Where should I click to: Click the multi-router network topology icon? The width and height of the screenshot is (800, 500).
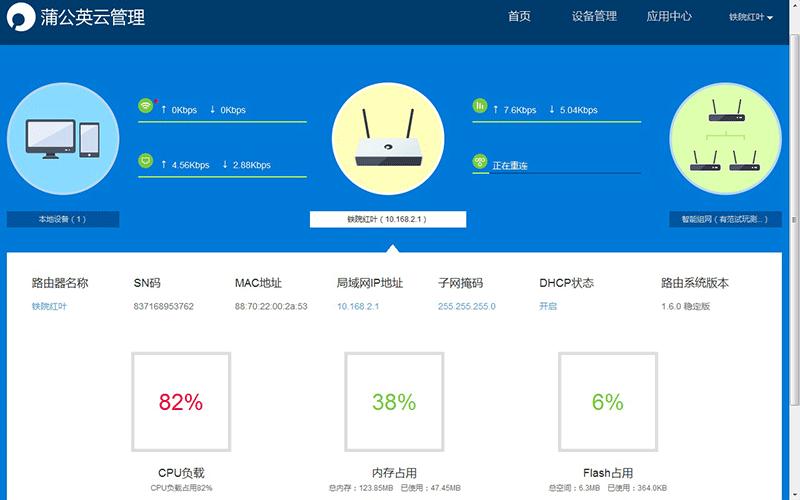pyautogui.click(x=726, y=139)
